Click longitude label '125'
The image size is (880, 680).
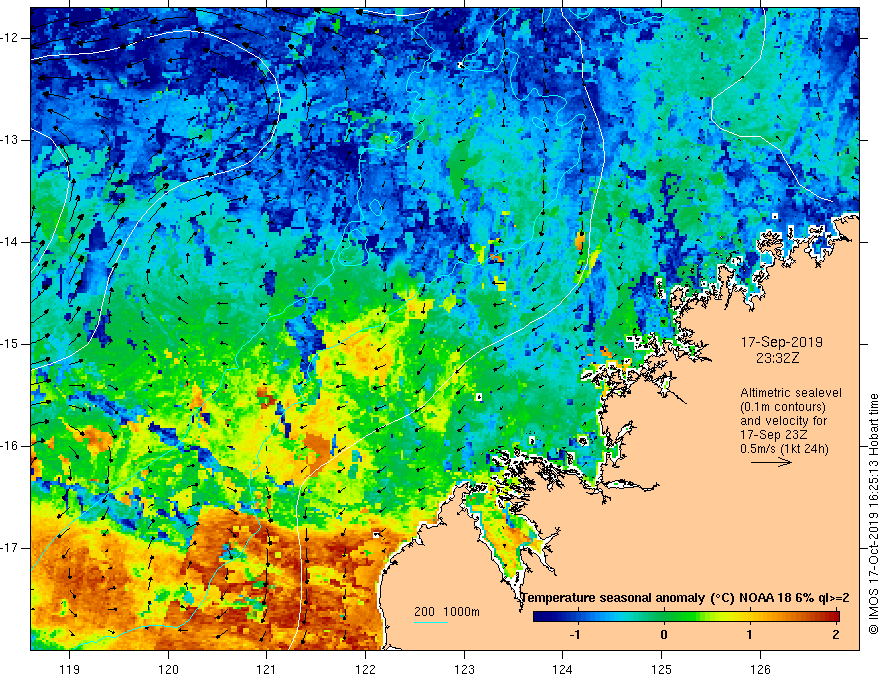pos(662,669)
